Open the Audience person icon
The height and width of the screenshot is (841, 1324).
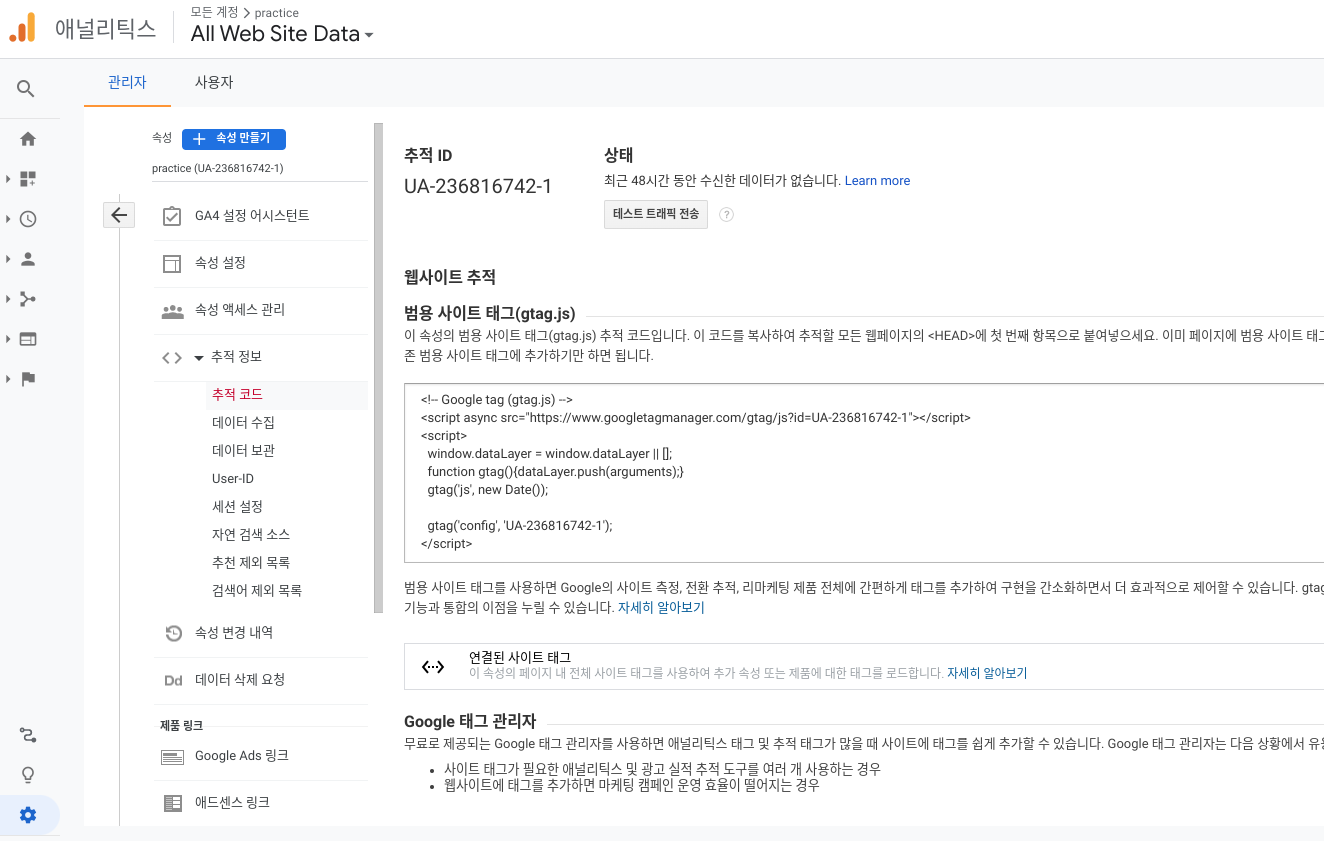pos(28,259)
